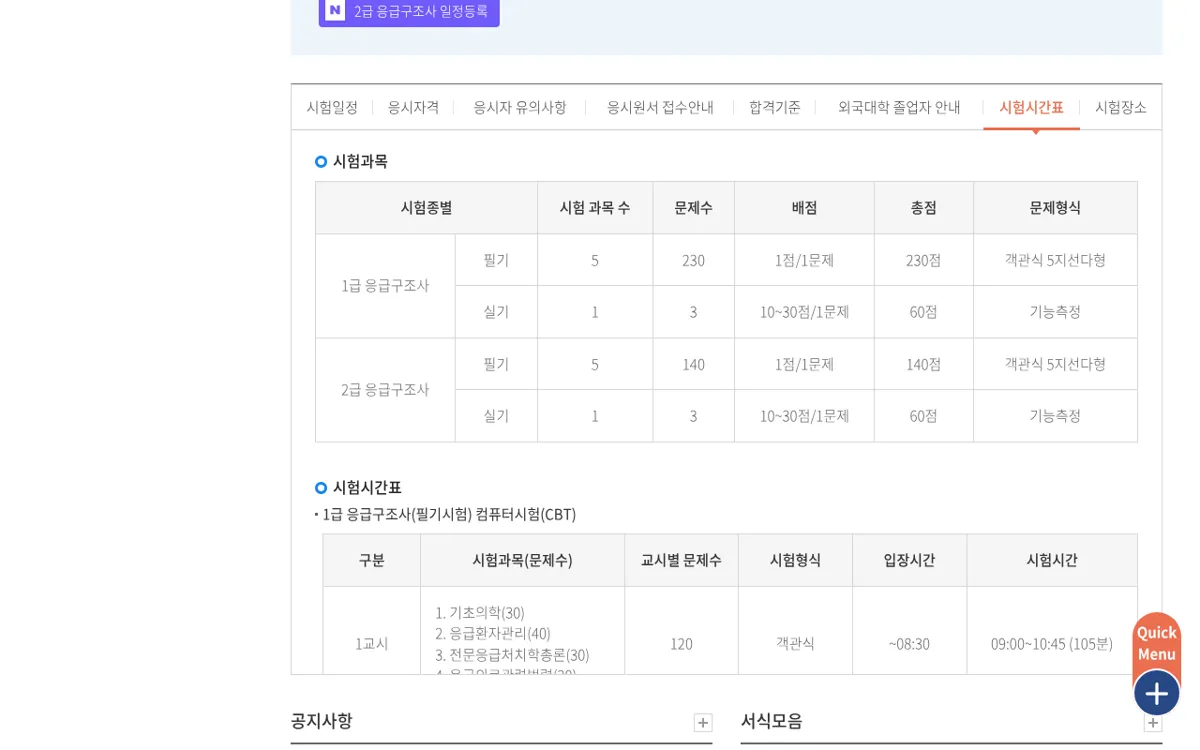Click the 시험형식 column header
This screenshot has width=1200, height=750.
click(796, 560)
